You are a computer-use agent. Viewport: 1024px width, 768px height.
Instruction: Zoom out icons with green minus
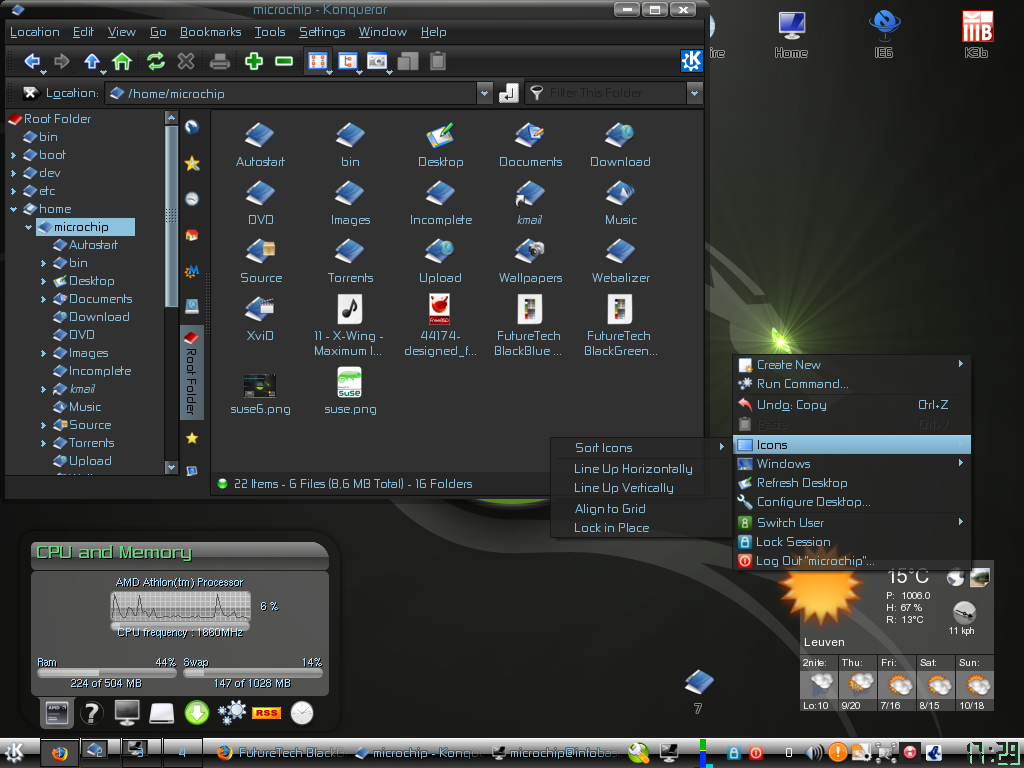[284, 61]
